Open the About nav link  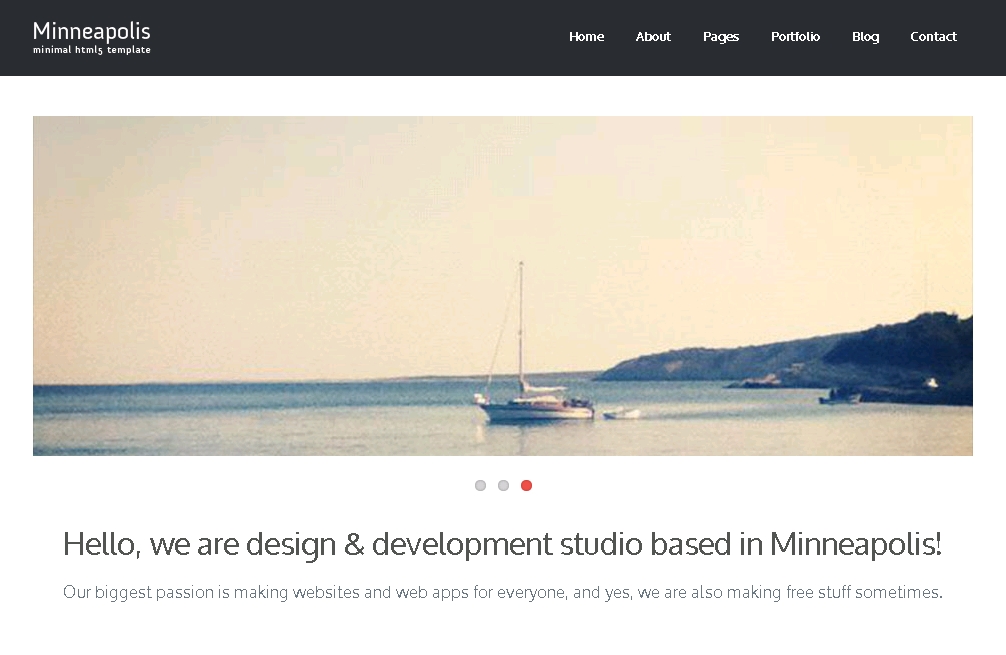653,37
